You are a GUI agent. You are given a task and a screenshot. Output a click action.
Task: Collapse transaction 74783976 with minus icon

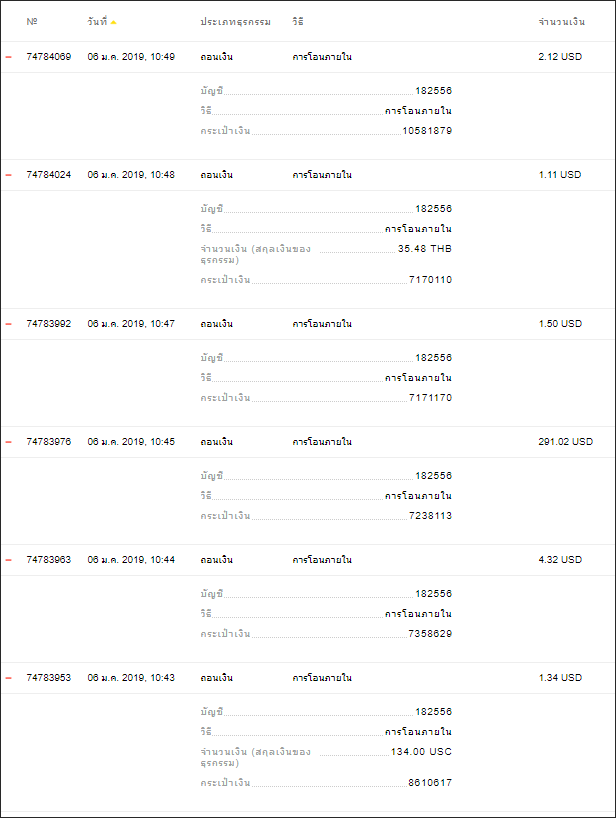click(x=8, y=442)
